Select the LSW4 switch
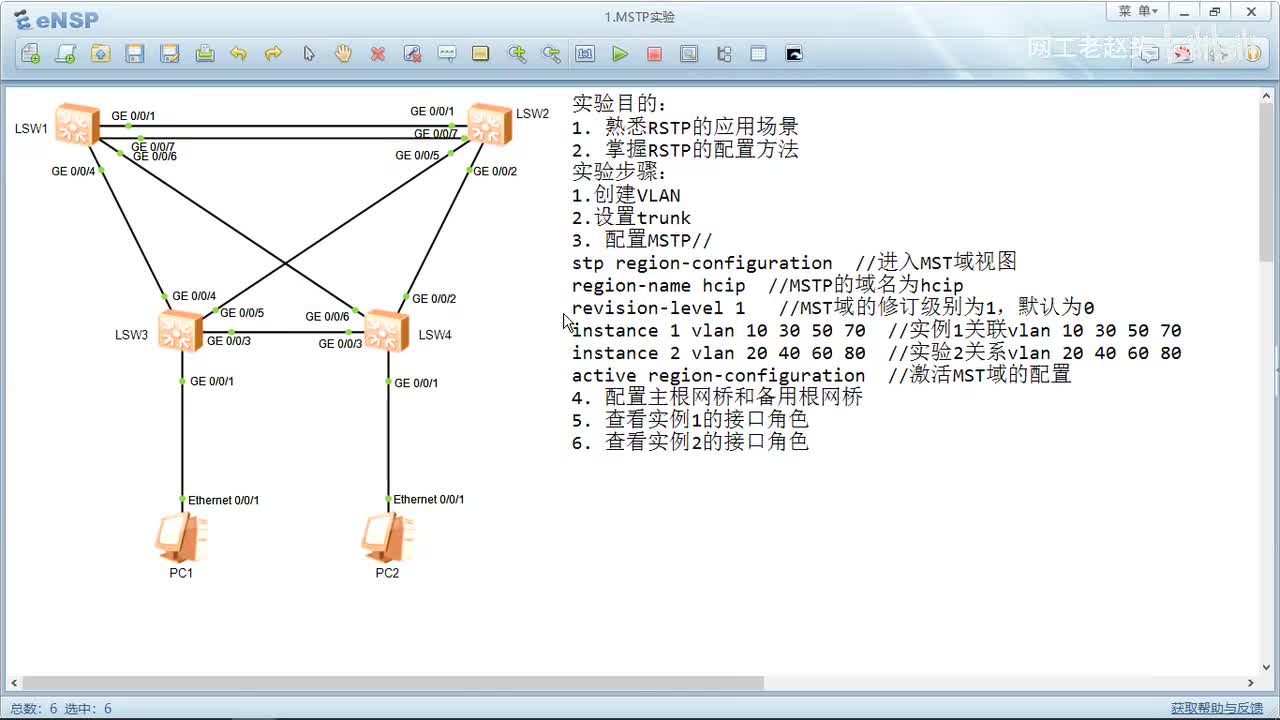The image size is (1280, 720). click(x=386, y=330)
